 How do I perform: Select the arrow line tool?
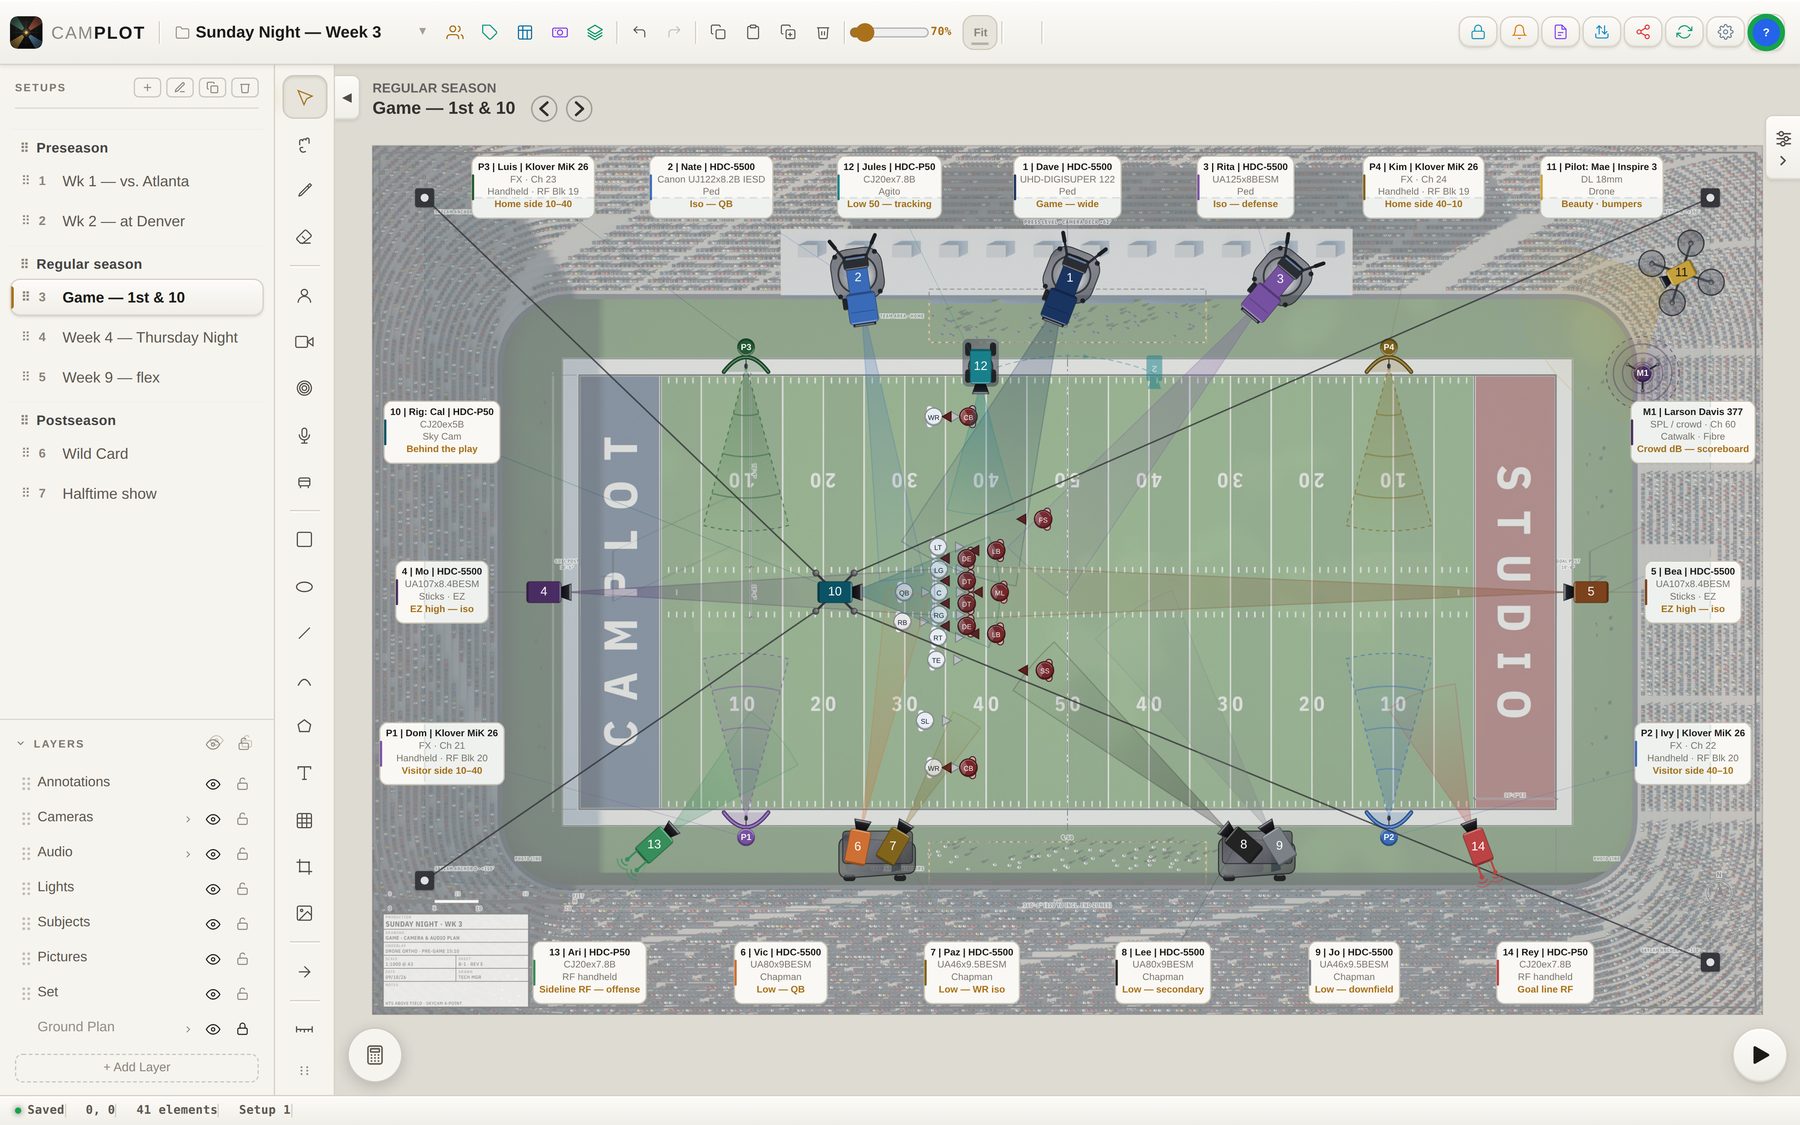tap(305, 972)
